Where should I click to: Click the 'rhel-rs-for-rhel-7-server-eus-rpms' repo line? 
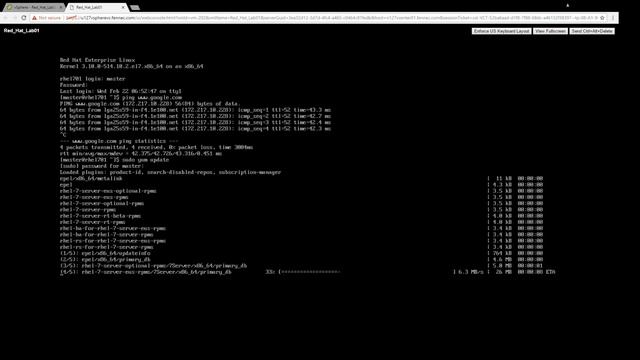113,241
